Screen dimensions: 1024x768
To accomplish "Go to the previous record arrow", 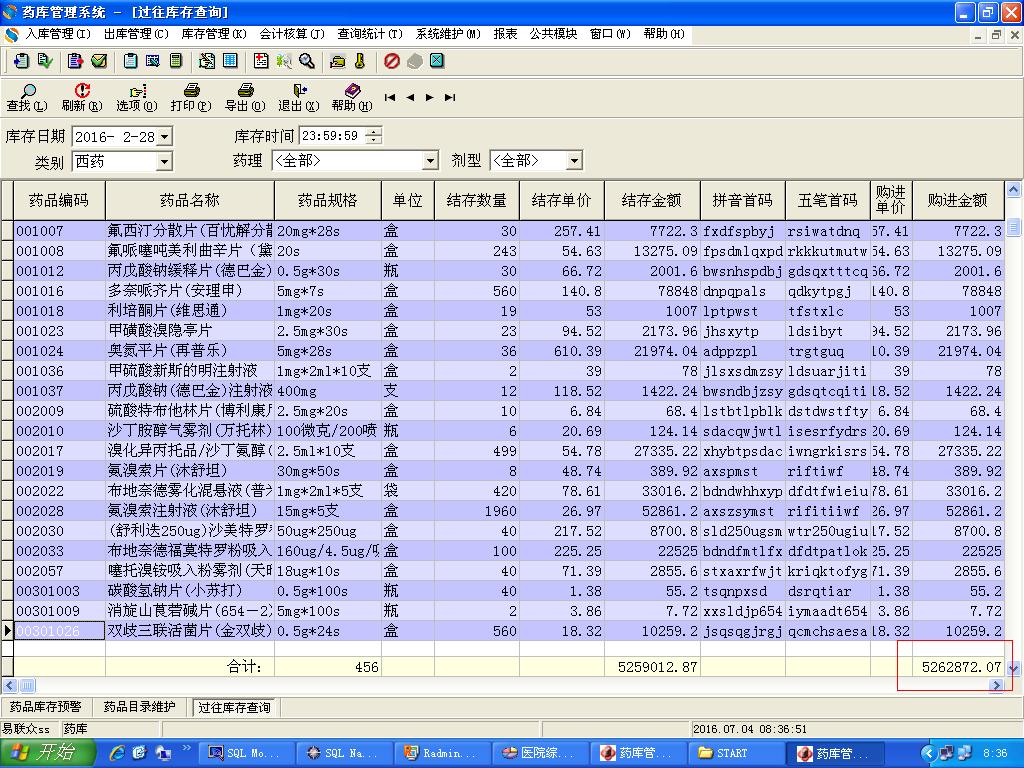I will [x=410, y=97].
